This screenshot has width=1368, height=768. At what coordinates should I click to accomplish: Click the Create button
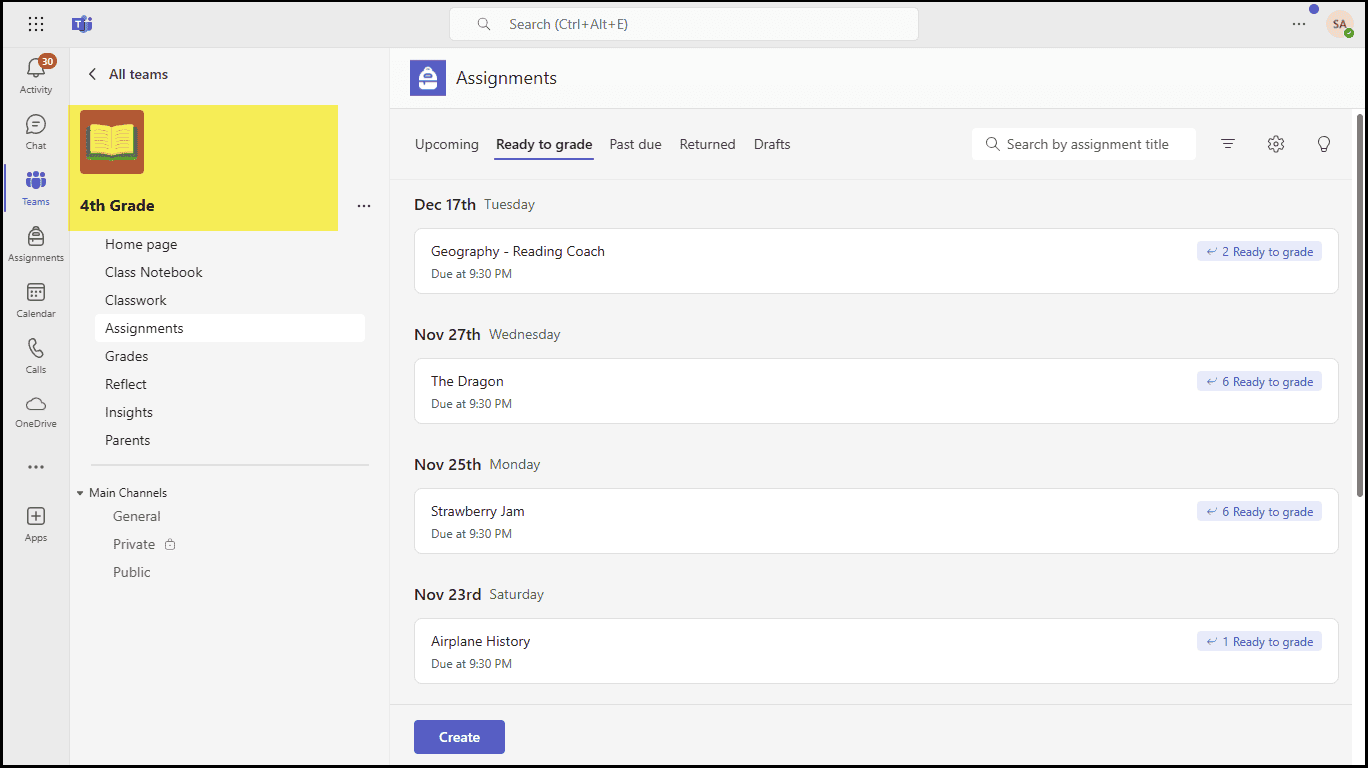(459, 736)
